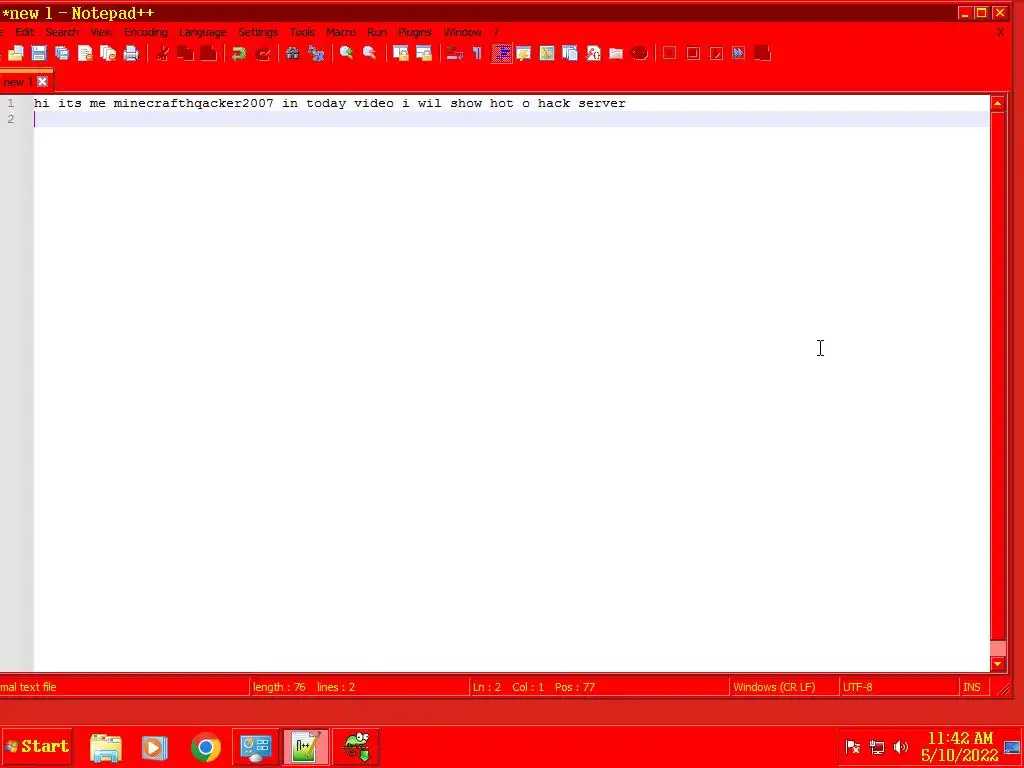Show the Document Map panel
Viewport: 1024px width, 768px height.
coord(547,54)
